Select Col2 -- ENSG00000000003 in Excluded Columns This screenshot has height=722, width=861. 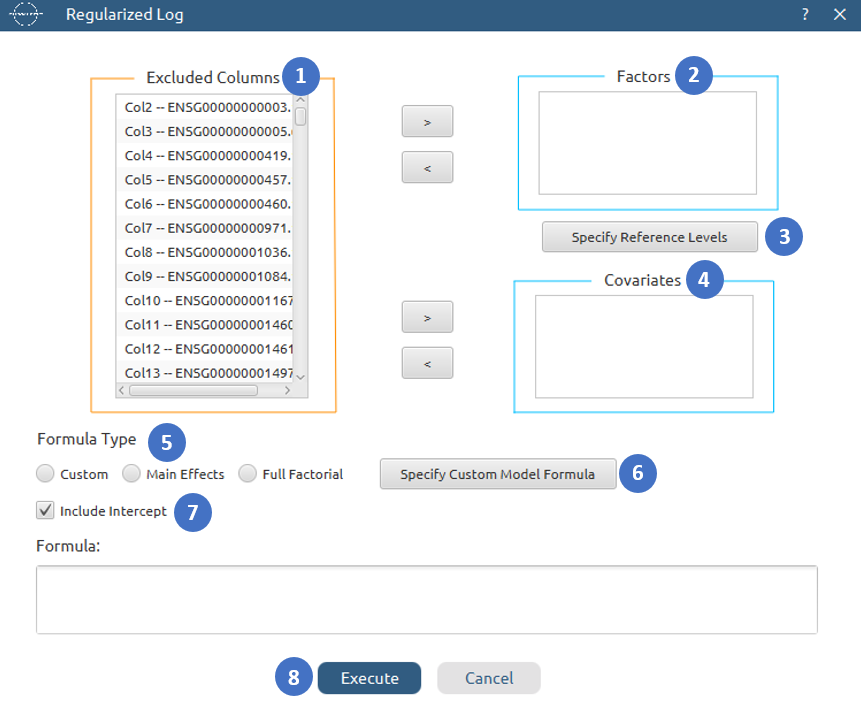[205, 107]
